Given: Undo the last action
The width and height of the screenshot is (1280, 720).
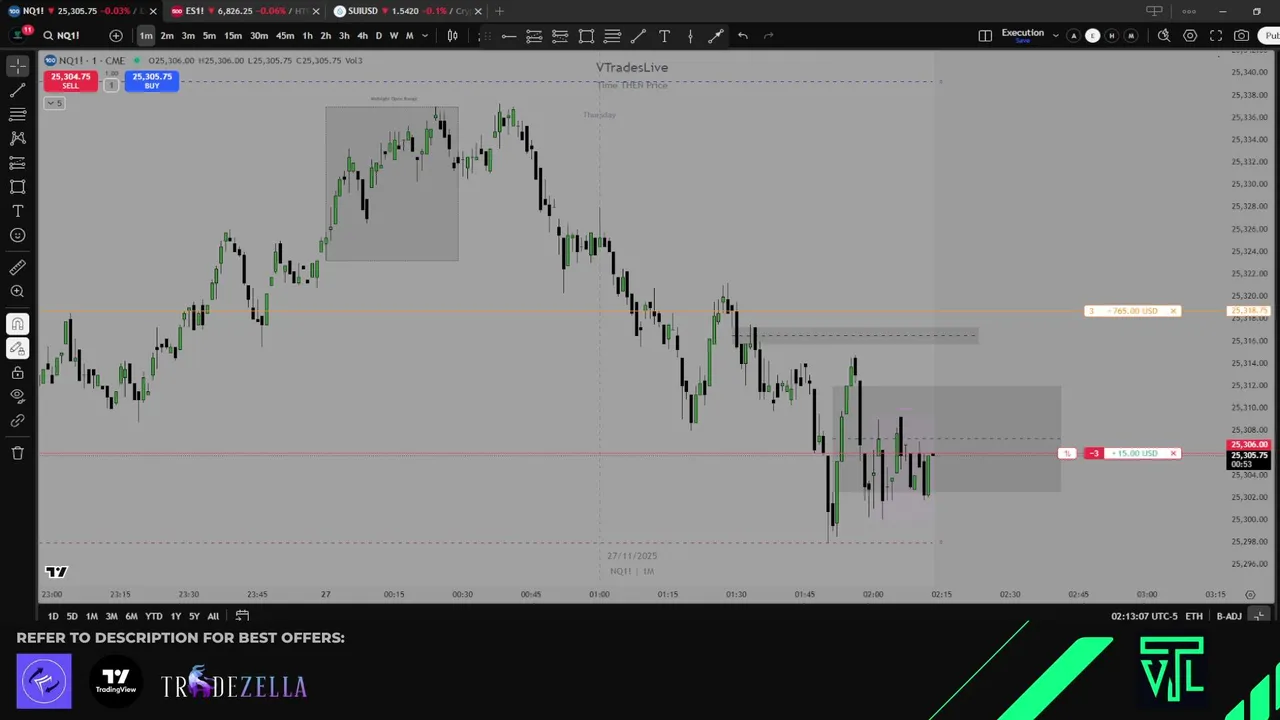Looking at the screenshot, I should pos(743,36).
